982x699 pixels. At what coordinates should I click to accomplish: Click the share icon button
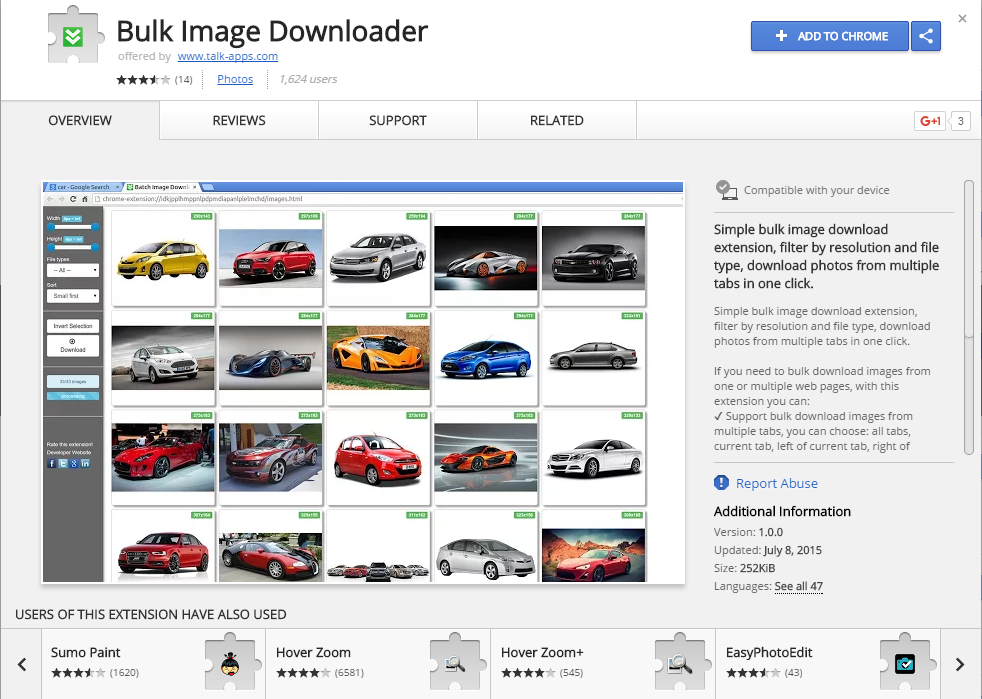pos(926,36)
